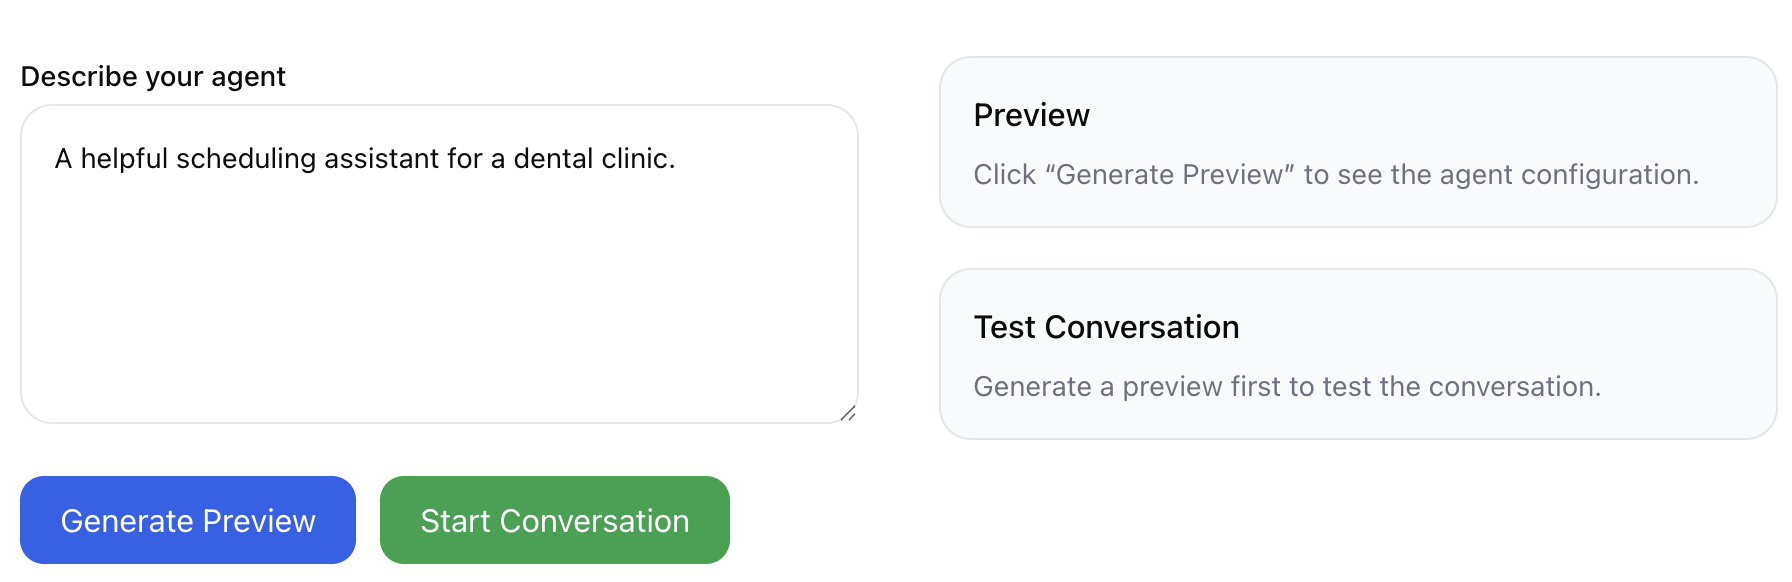Click the word "assistant" in the description
Screen dimensions: 1792x582
tap(381, 159)
